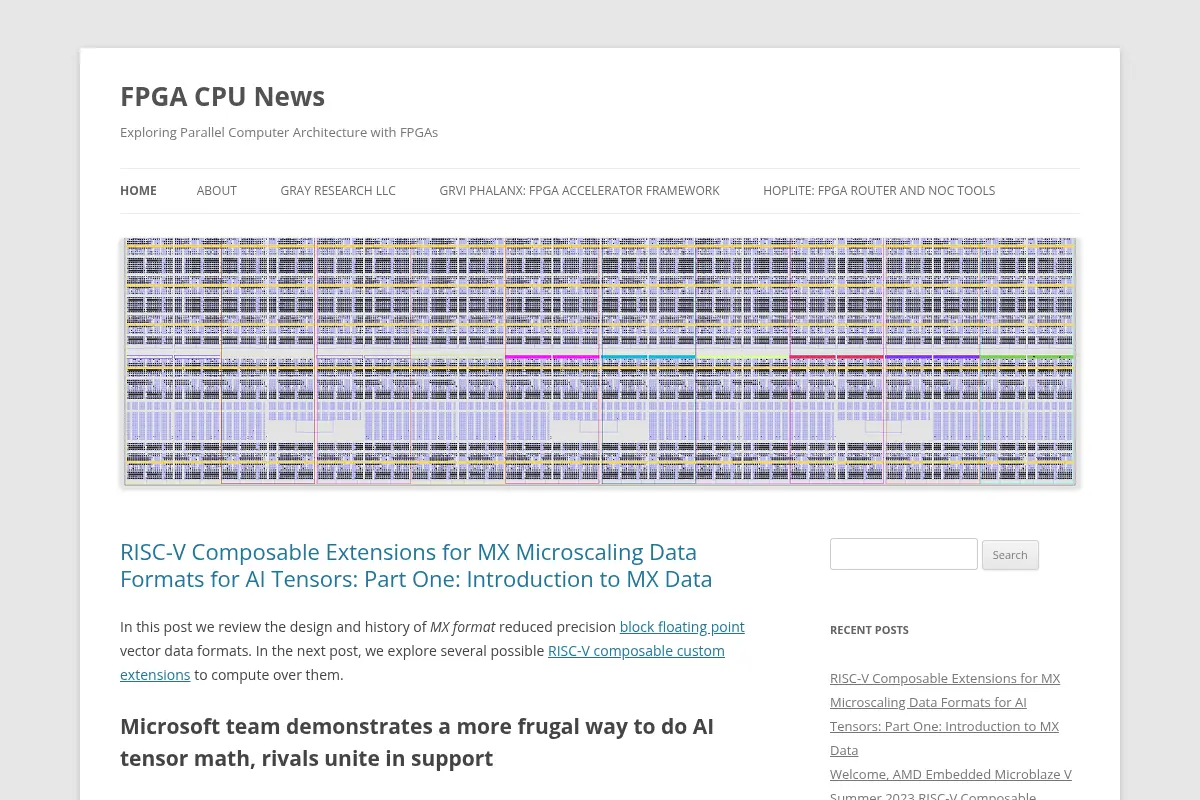The width and height of the screenshot is (1200, 800).
Task: Open the ABOUT menu page
Action: [x=216, y=190]
